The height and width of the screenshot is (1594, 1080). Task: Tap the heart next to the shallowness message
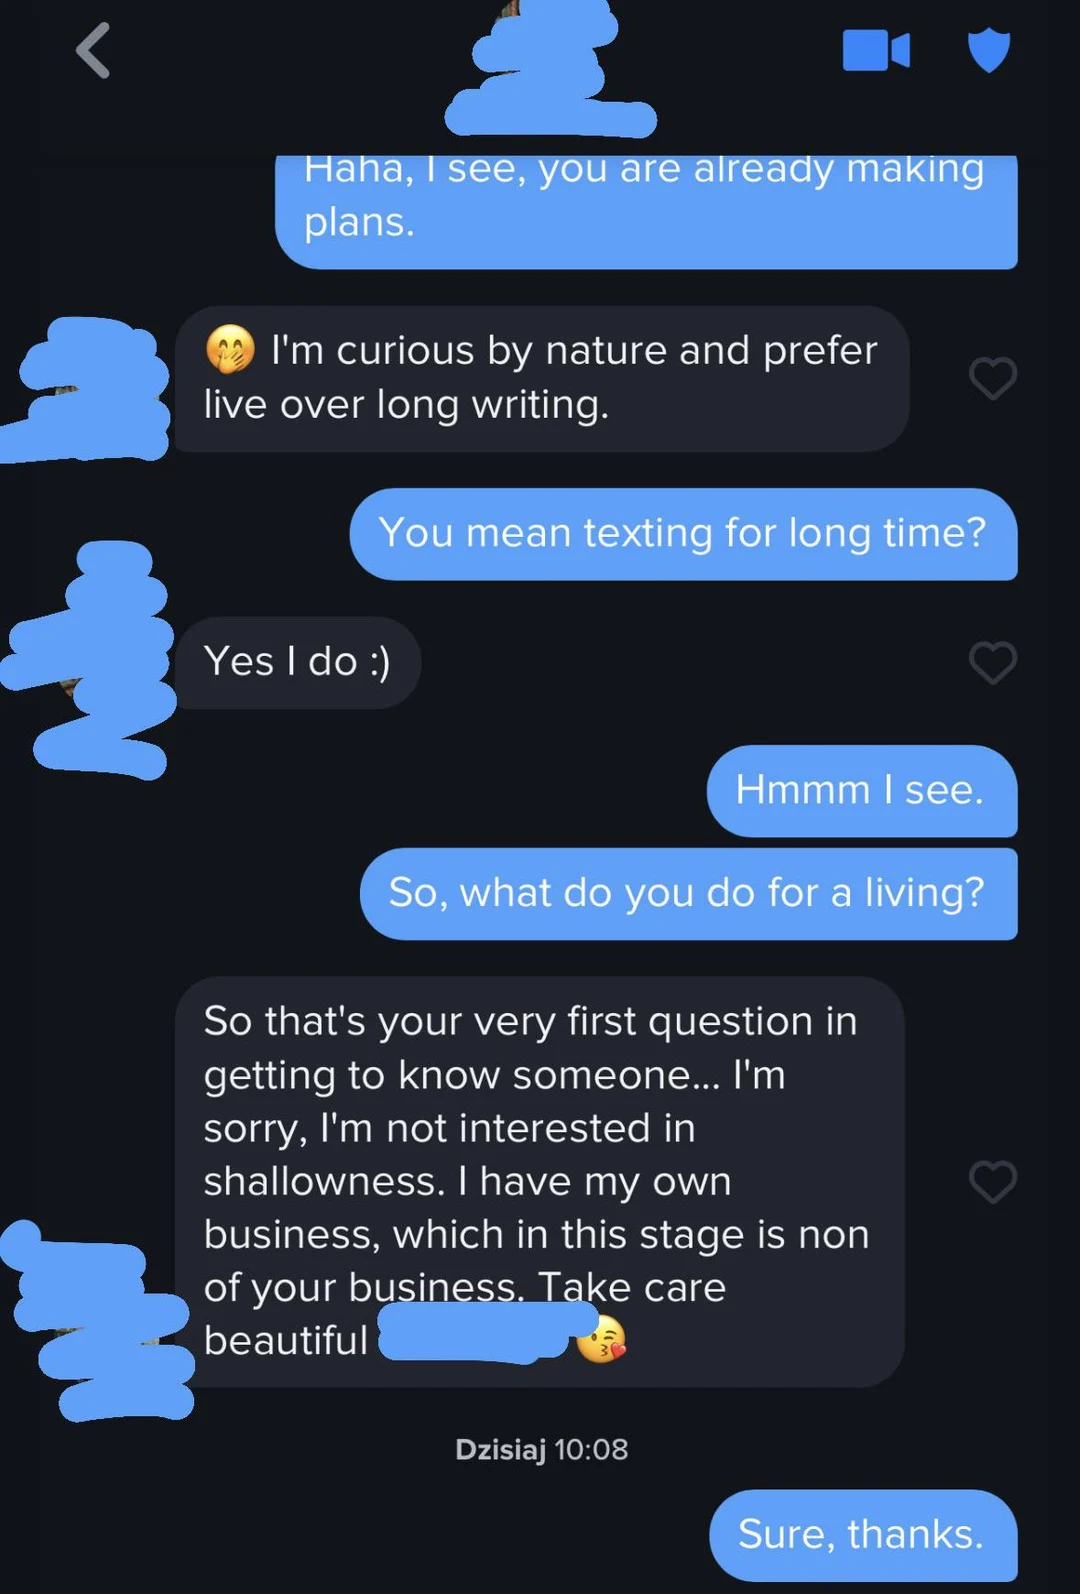pos(993,1182)
